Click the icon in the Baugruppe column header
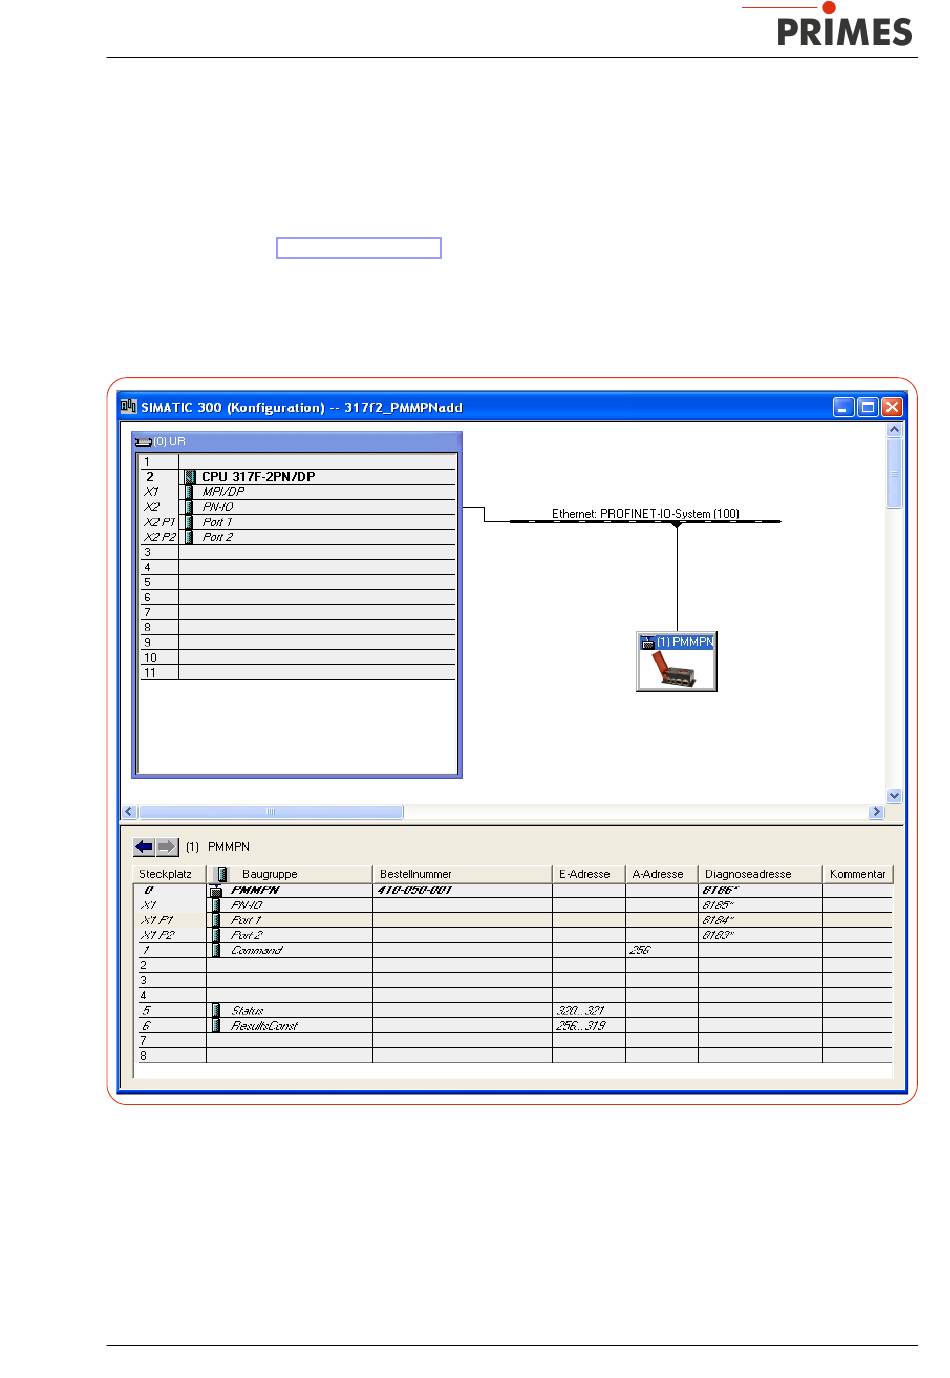 point(222,874)
